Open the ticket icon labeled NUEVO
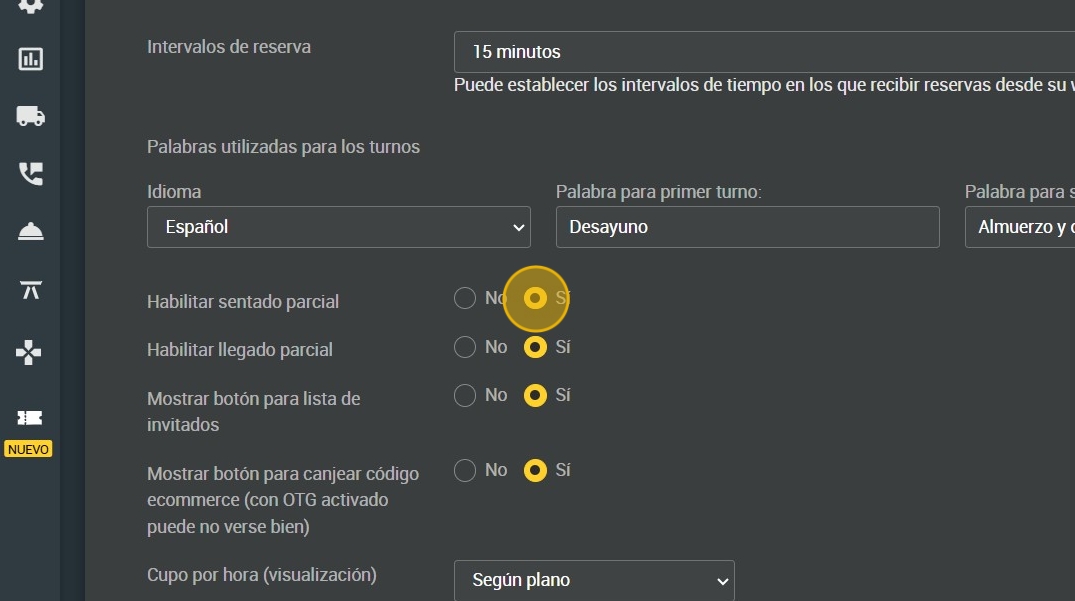Screen dimensions: 1075x601 tap(29, 417)
